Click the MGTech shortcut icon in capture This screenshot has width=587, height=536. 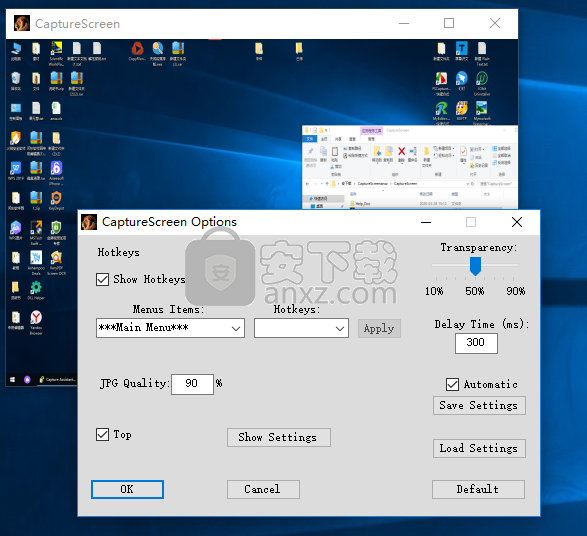click(36, 228)
